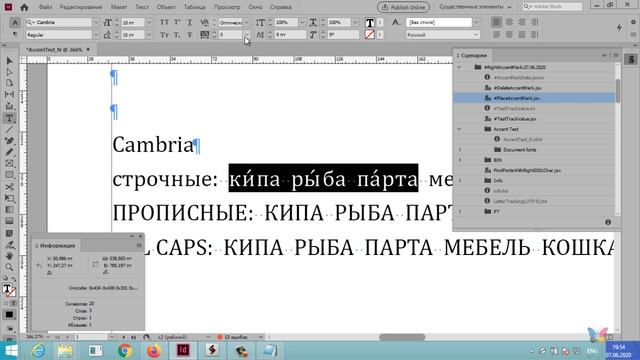Open Firefox from the taskbar
The height and width of the screenshot is (360, 640).
(x=154, y=350)
